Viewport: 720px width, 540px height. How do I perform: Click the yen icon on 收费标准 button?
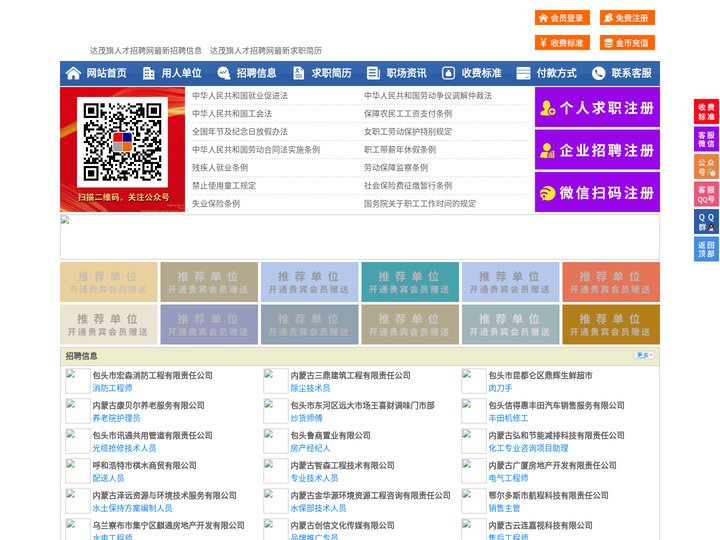543,43
